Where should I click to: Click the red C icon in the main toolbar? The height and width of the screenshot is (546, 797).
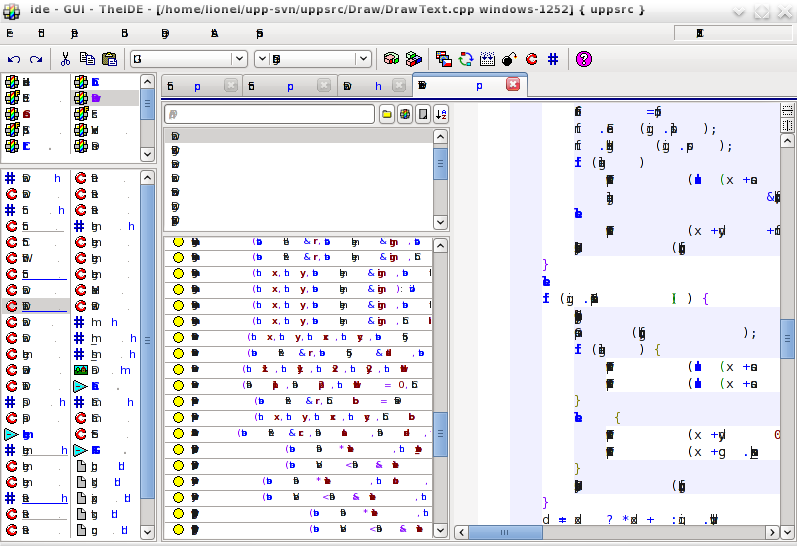pos(531,59)
